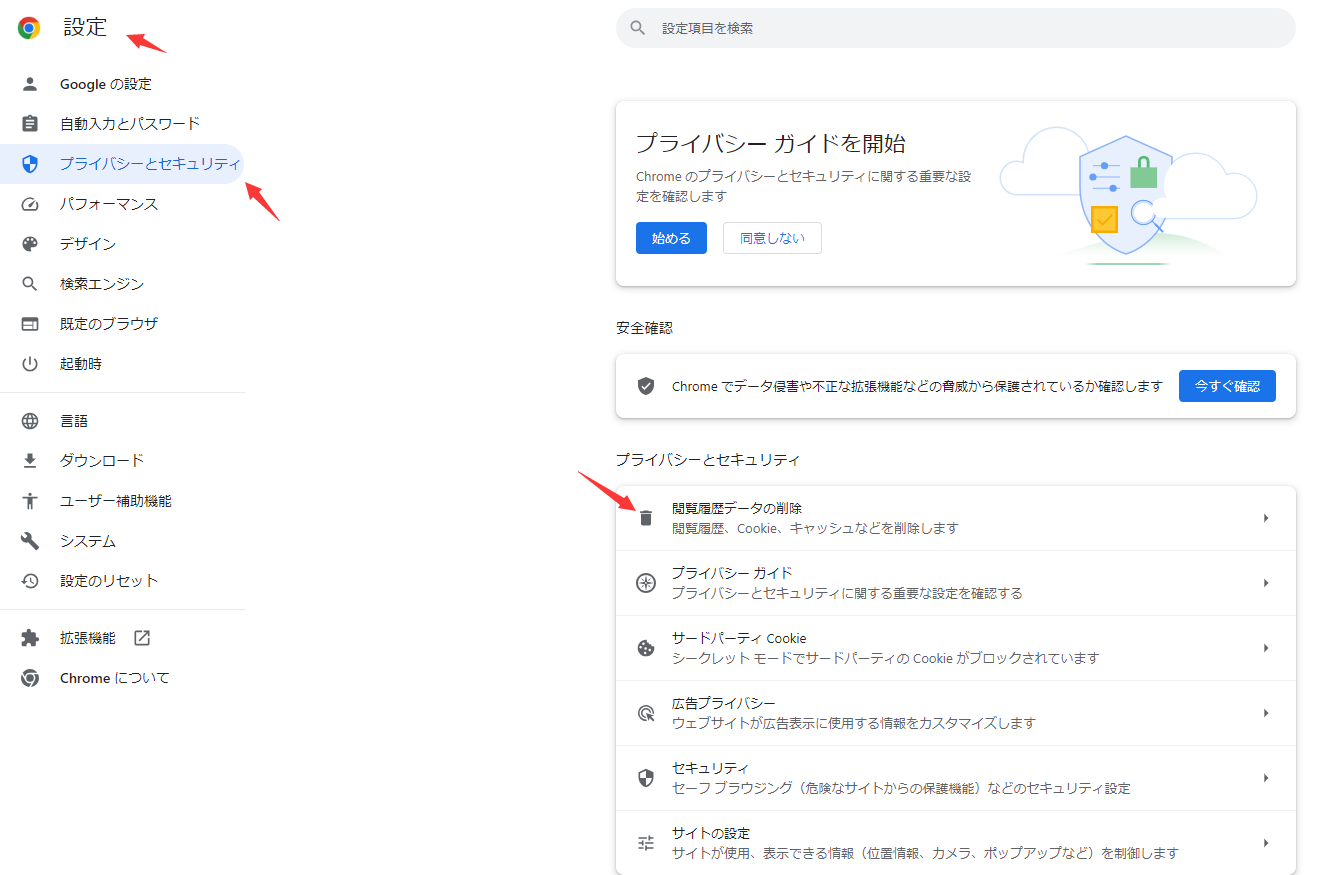
Task: Click the download arrow icon for ダウンロード
Action: (x=30, y=461)
